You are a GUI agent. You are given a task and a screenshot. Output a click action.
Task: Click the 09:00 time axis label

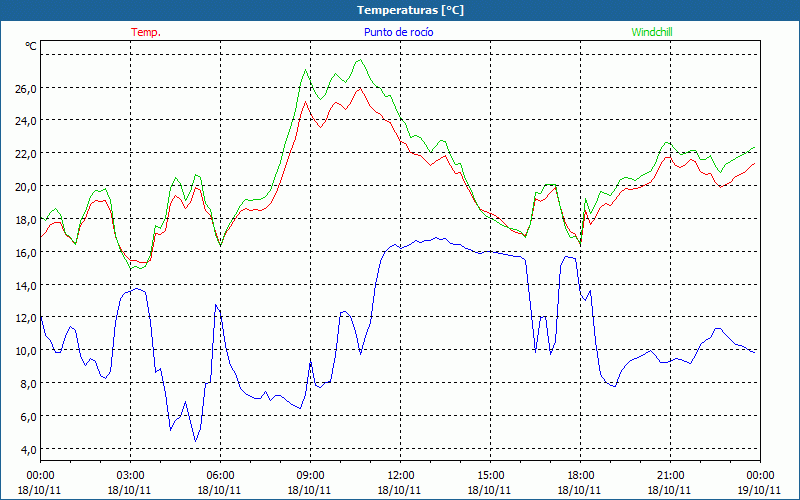tap(310, 476)
